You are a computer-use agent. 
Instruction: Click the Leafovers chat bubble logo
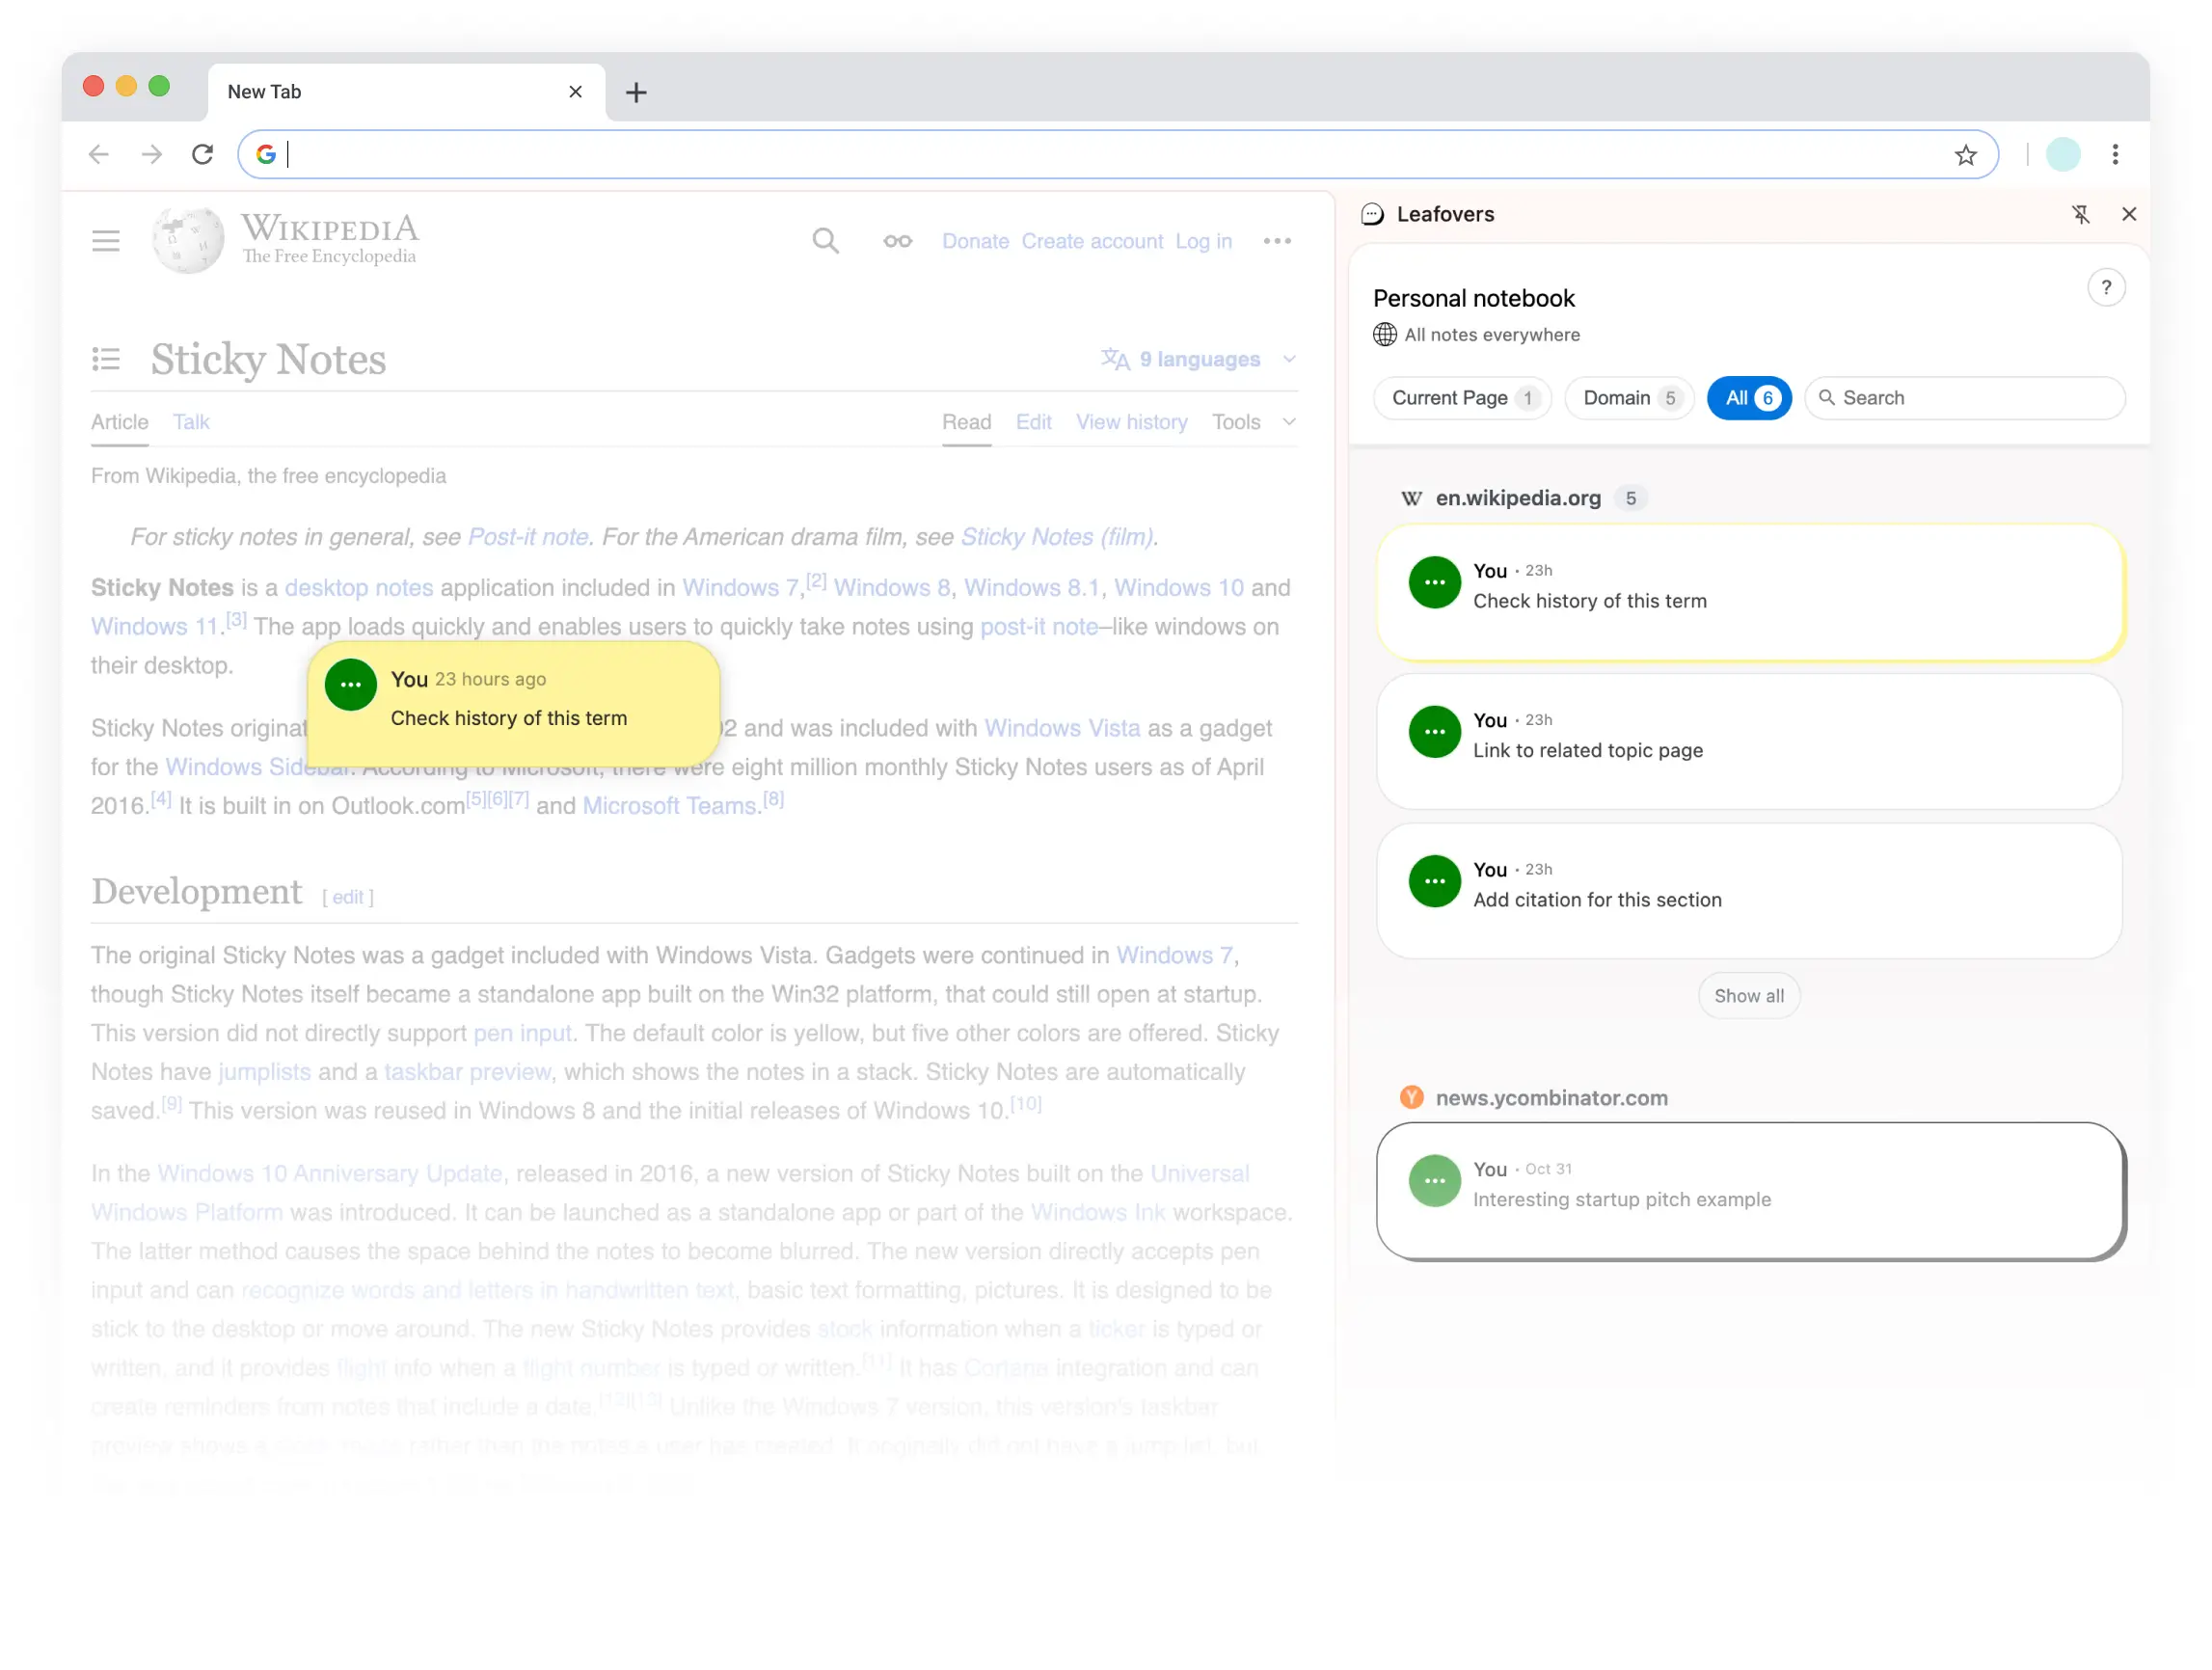pos(1372,214)
